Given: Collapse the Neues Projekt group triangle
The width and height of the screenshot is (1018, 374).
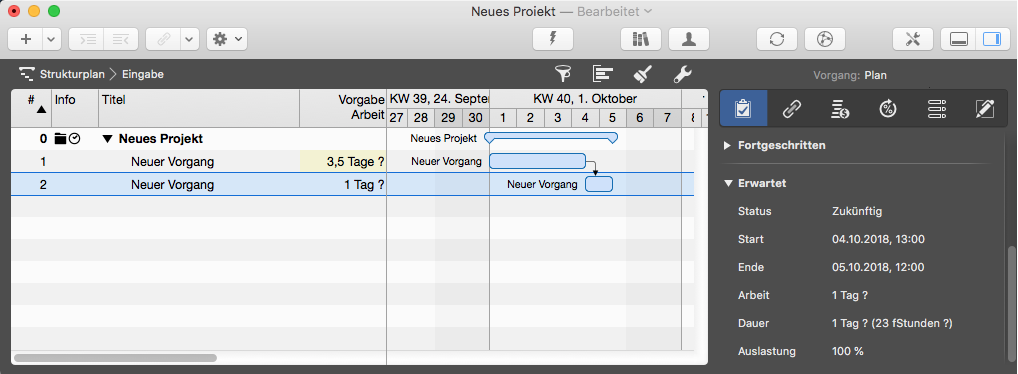Looking at the screenshot, I should [x=108, y=139].
